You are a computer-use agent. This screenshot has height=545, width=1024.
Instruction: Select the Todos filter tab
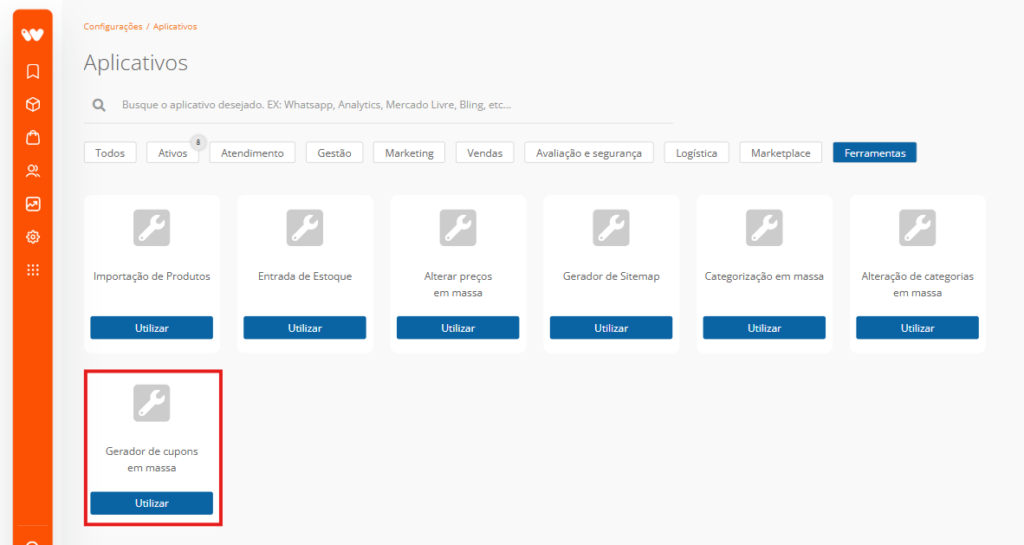[x=110, y=153]
